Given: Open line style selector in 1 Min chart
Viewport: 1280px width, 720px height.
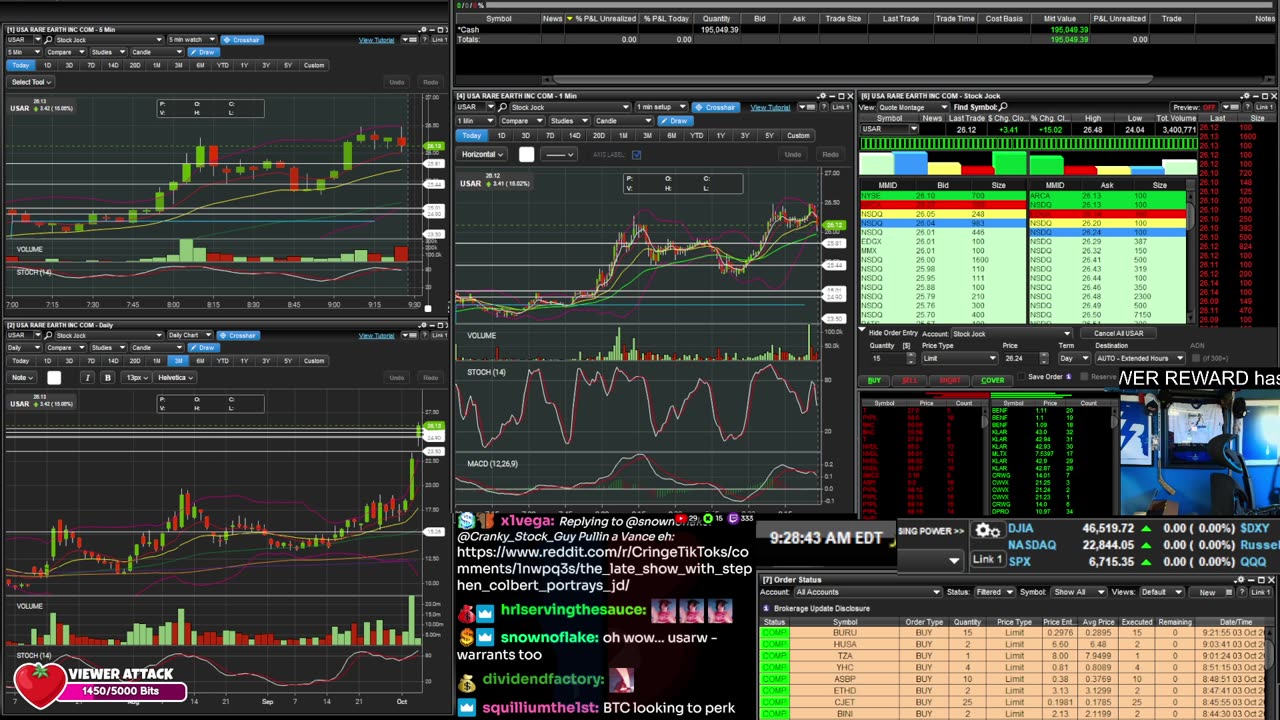Looking at the screenshot, I should tap(559, 154).
